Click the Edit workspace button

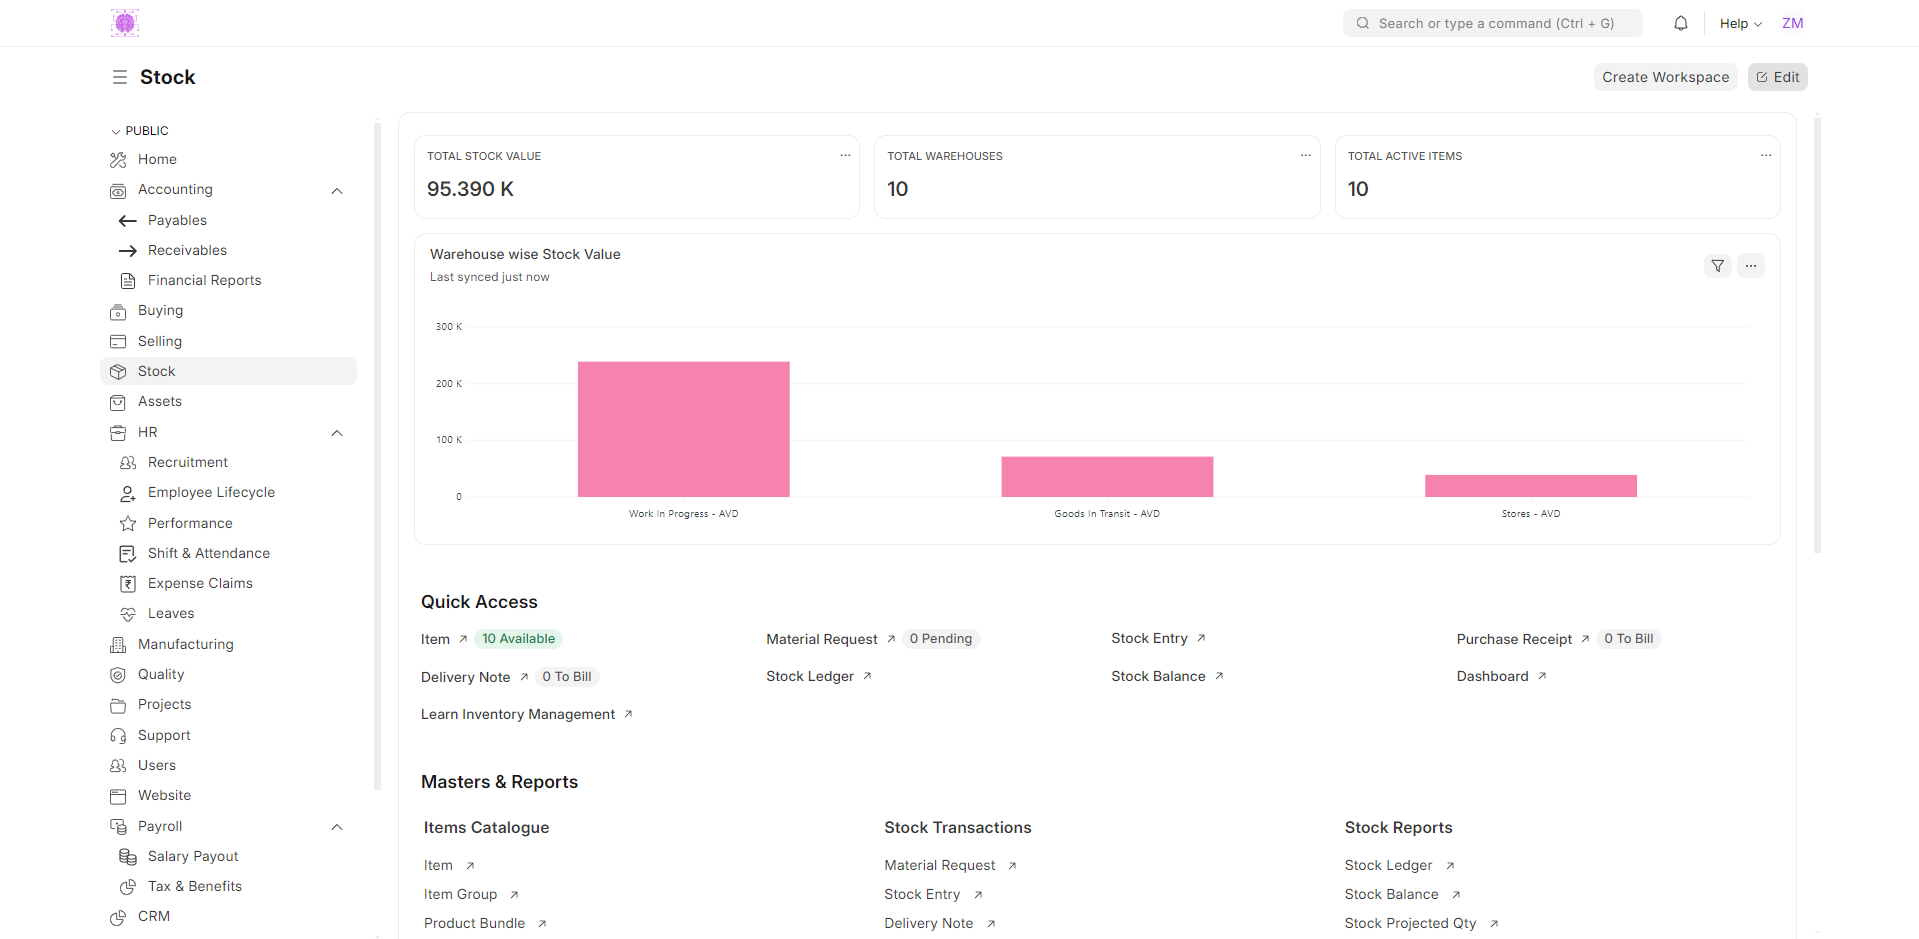tap(1778, 77)
